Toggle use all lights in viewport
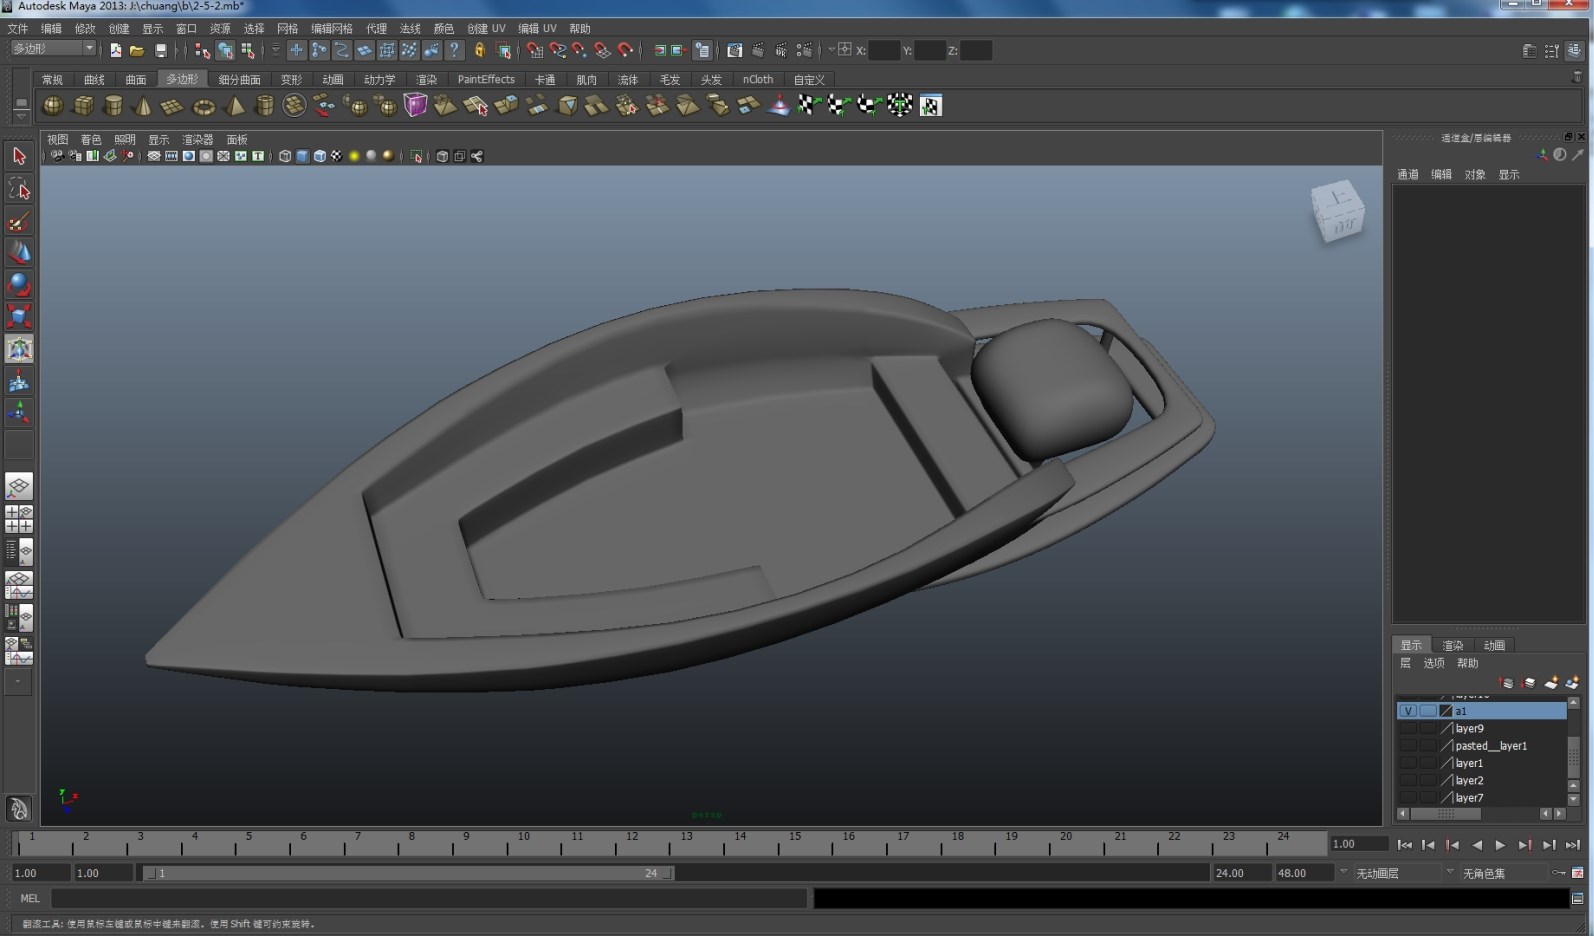This screenshot has height=936, width=1594. coord(354,156)
